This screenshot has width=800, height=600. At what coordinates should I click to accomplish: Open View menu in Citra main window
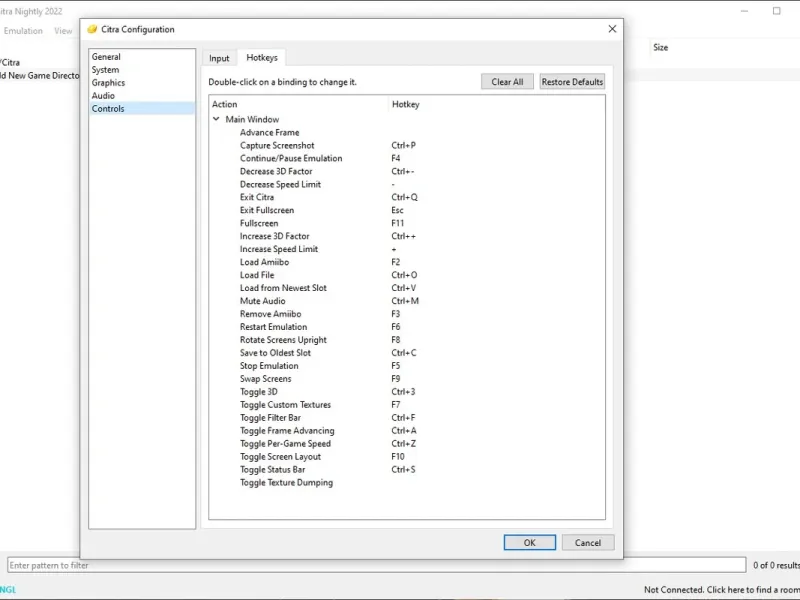pos(63,31)
